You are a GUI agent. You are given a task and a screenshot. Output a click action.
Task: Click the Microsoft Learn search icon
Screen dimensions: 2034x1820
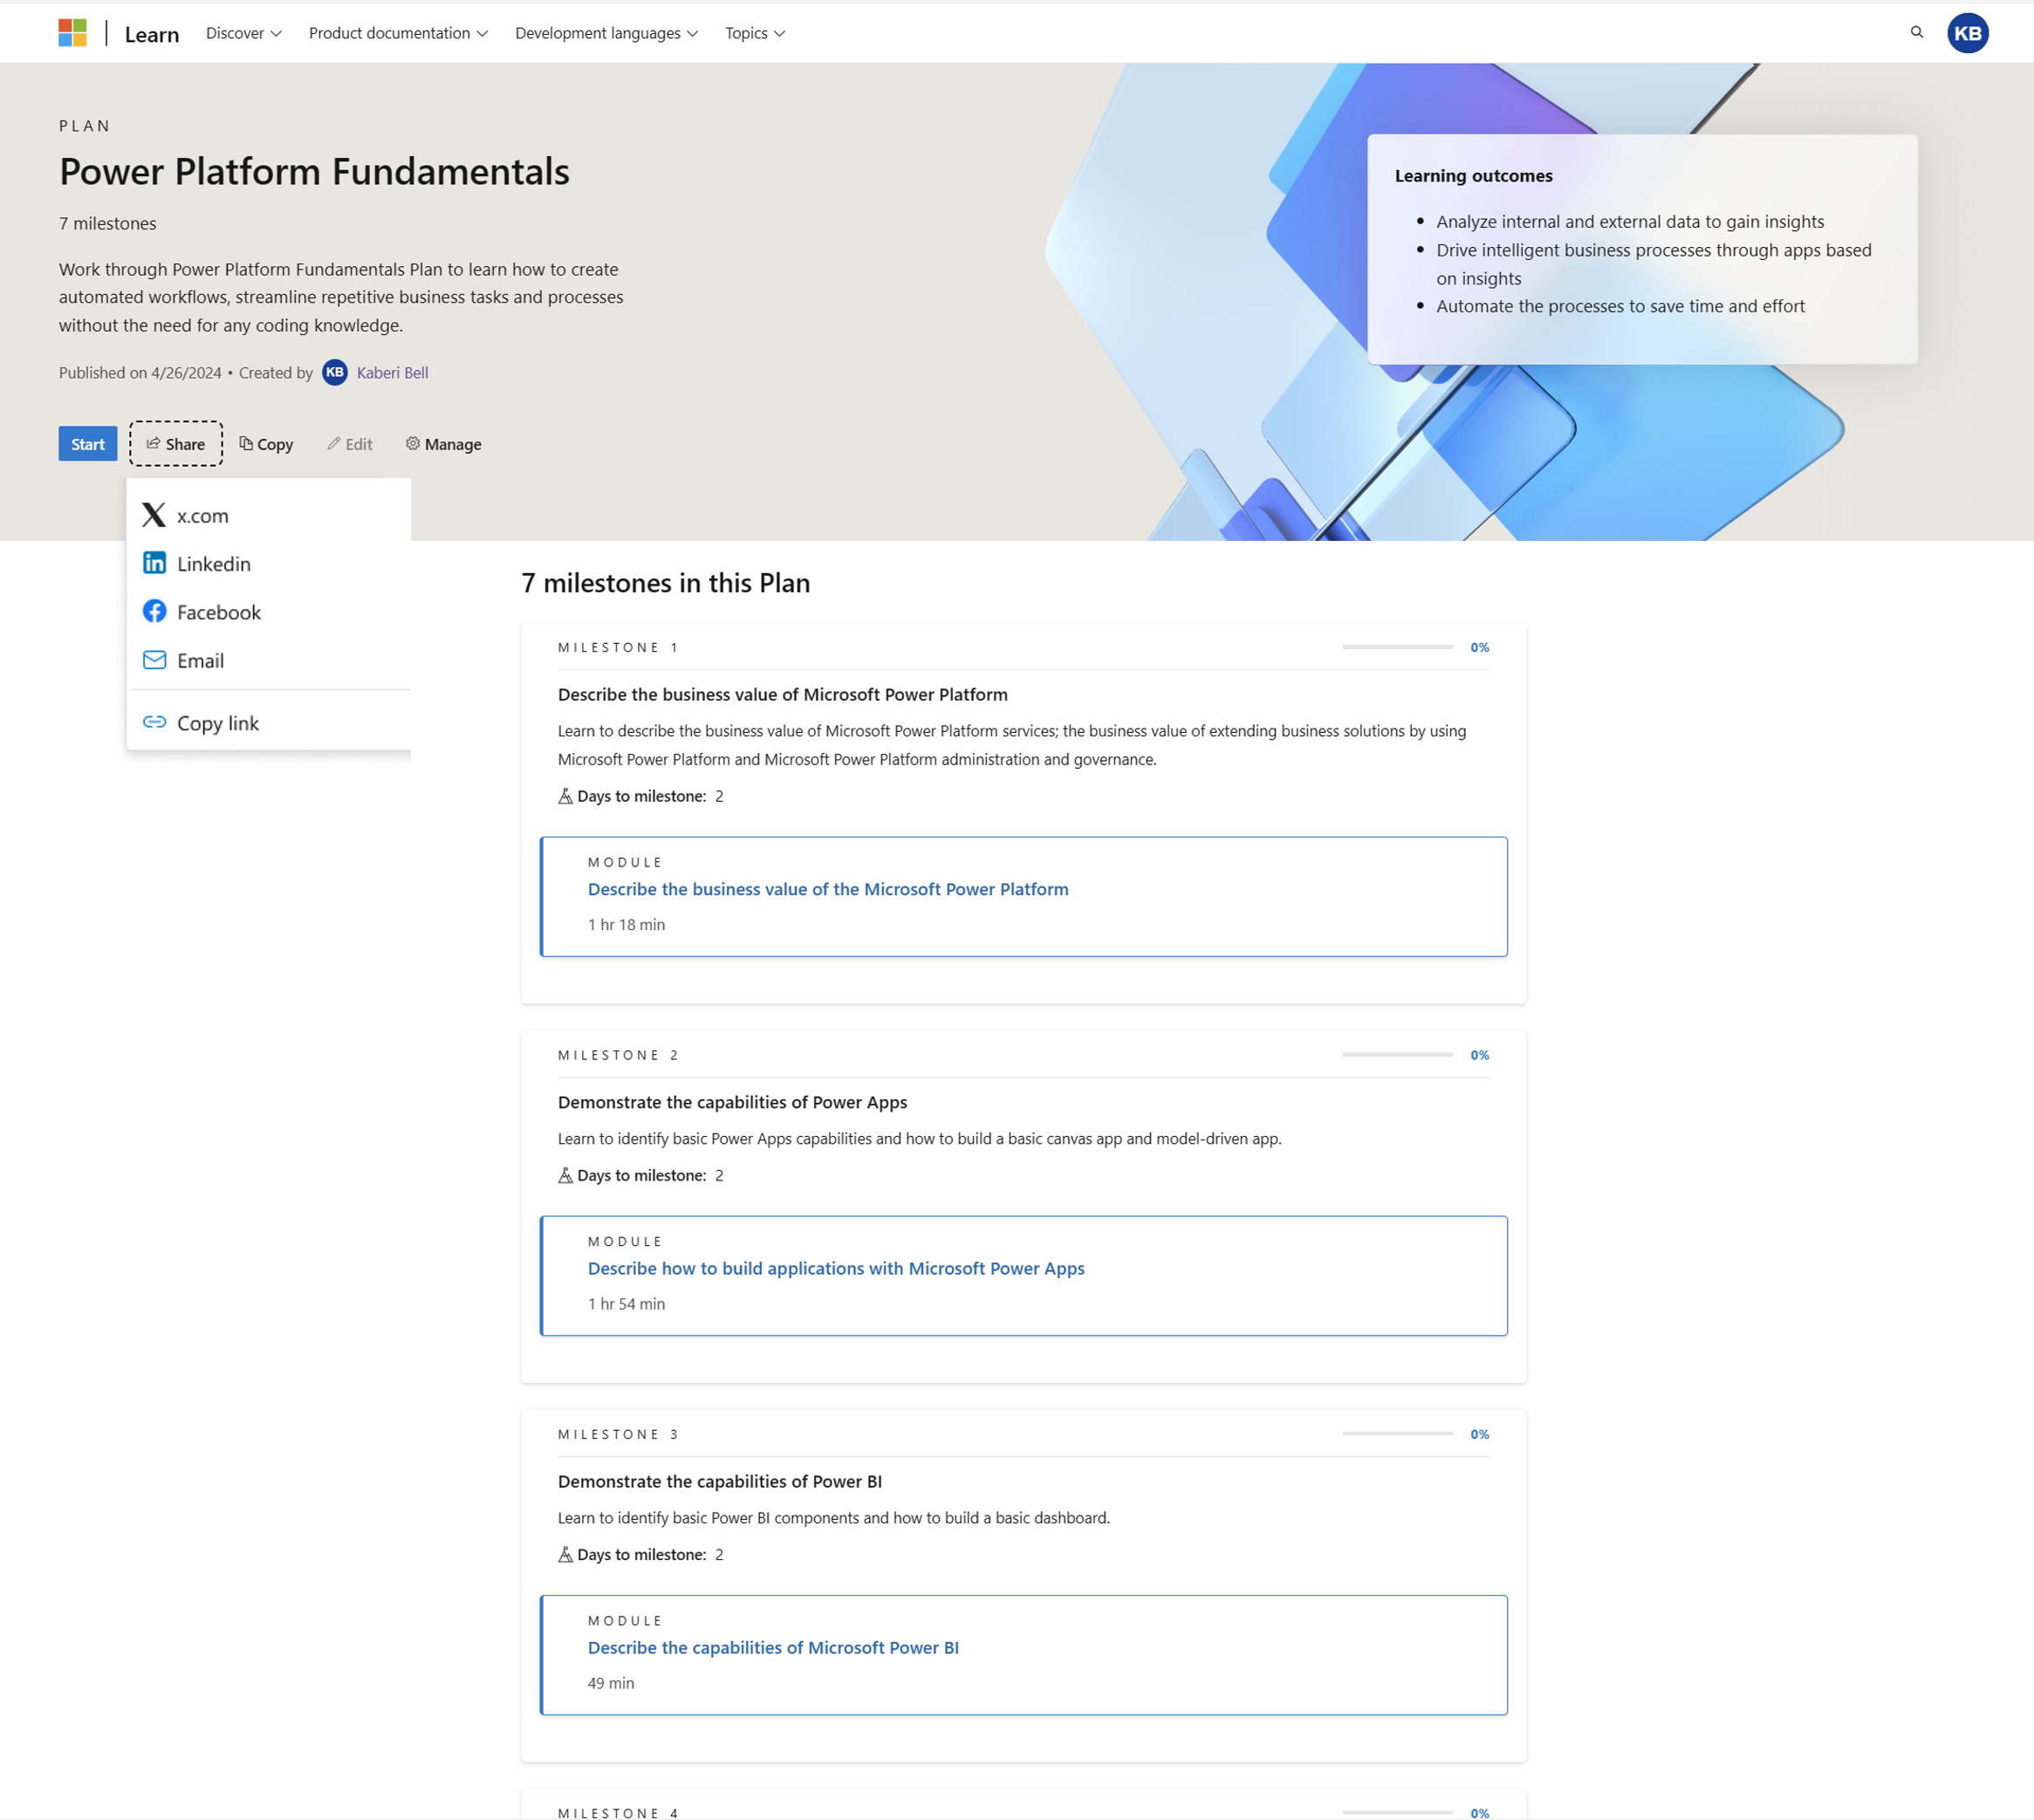pos(1918,31)
